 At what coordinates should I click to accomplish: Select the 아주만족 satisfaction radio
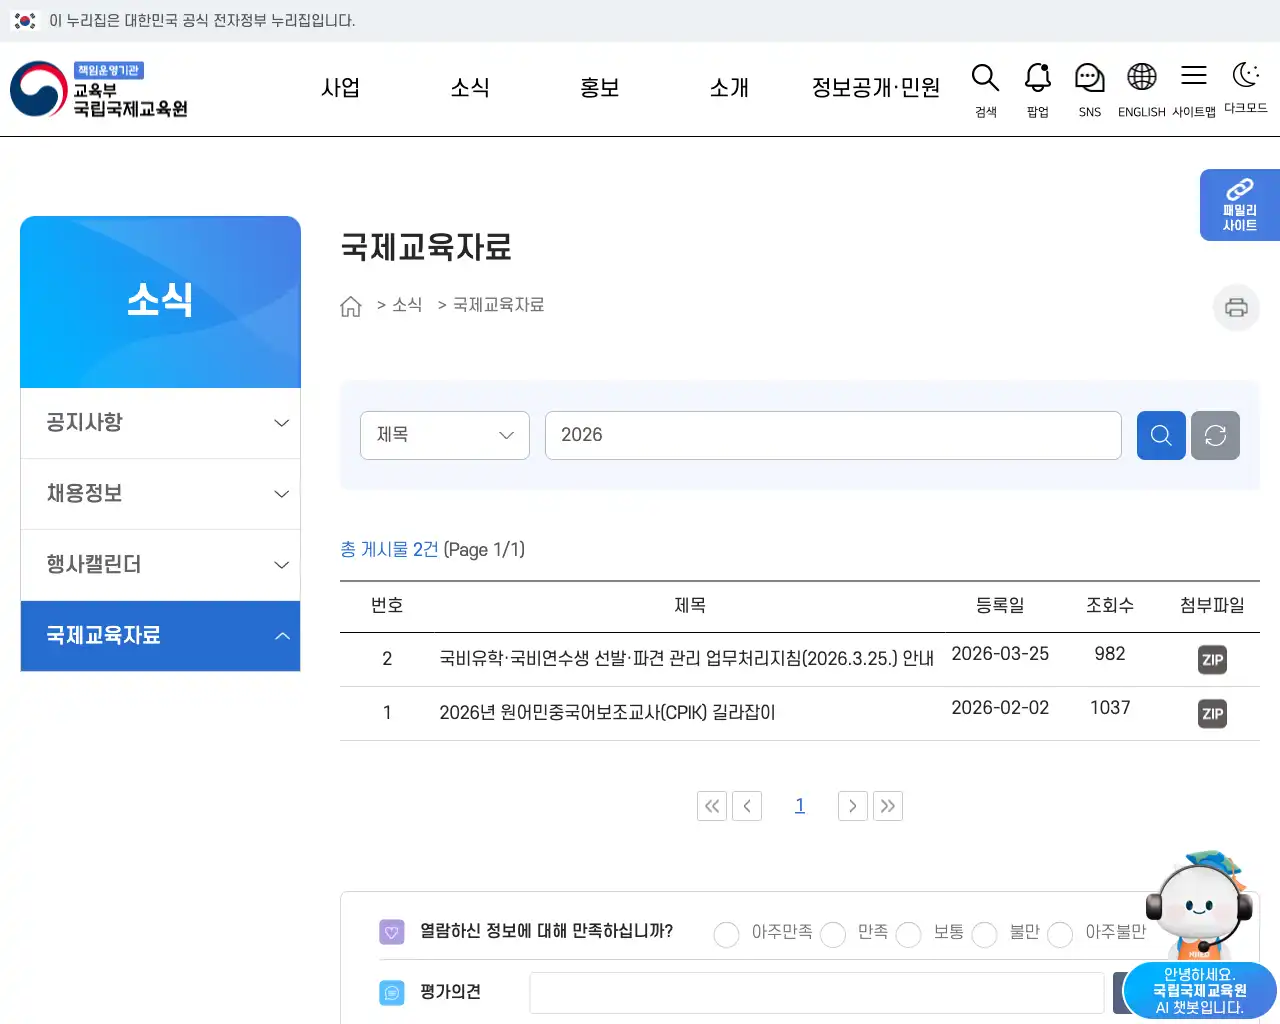[726, 934]
